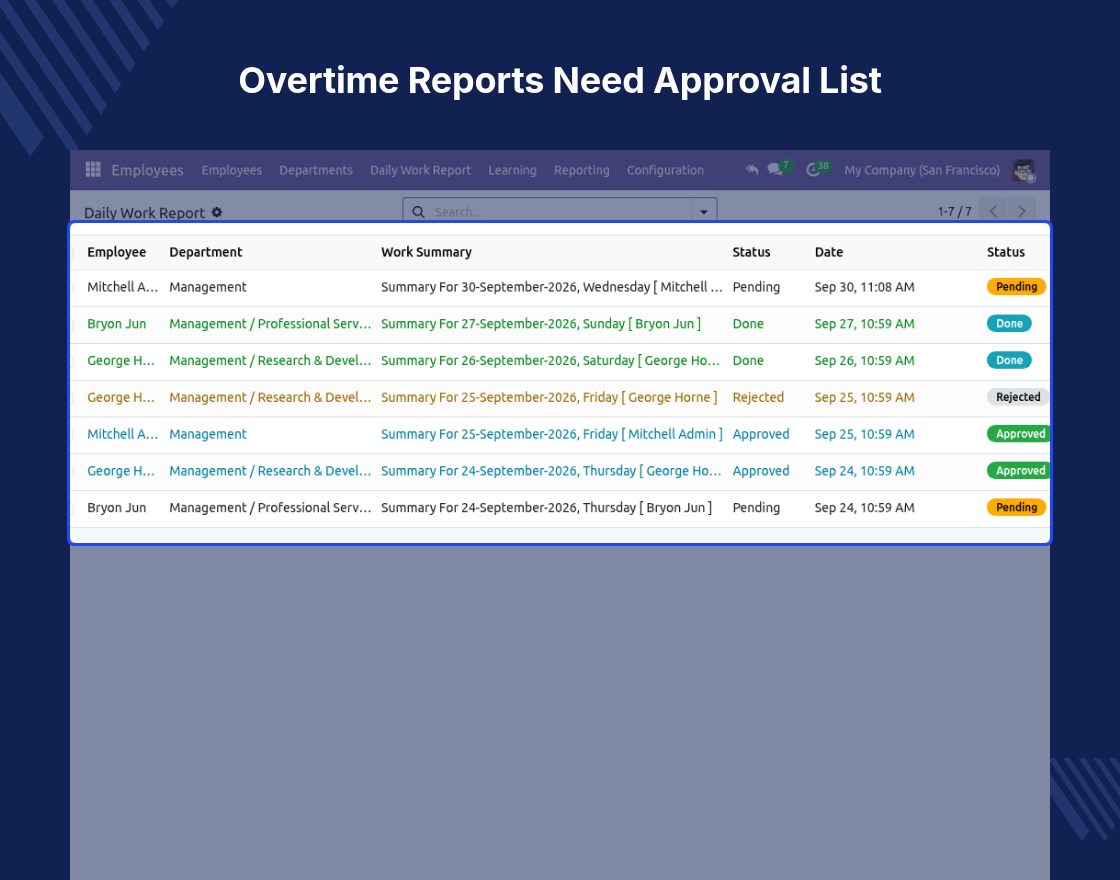Open My Company (San Francisco) switcher
The height and width of the screenshot is (880, 1120).
921,170
